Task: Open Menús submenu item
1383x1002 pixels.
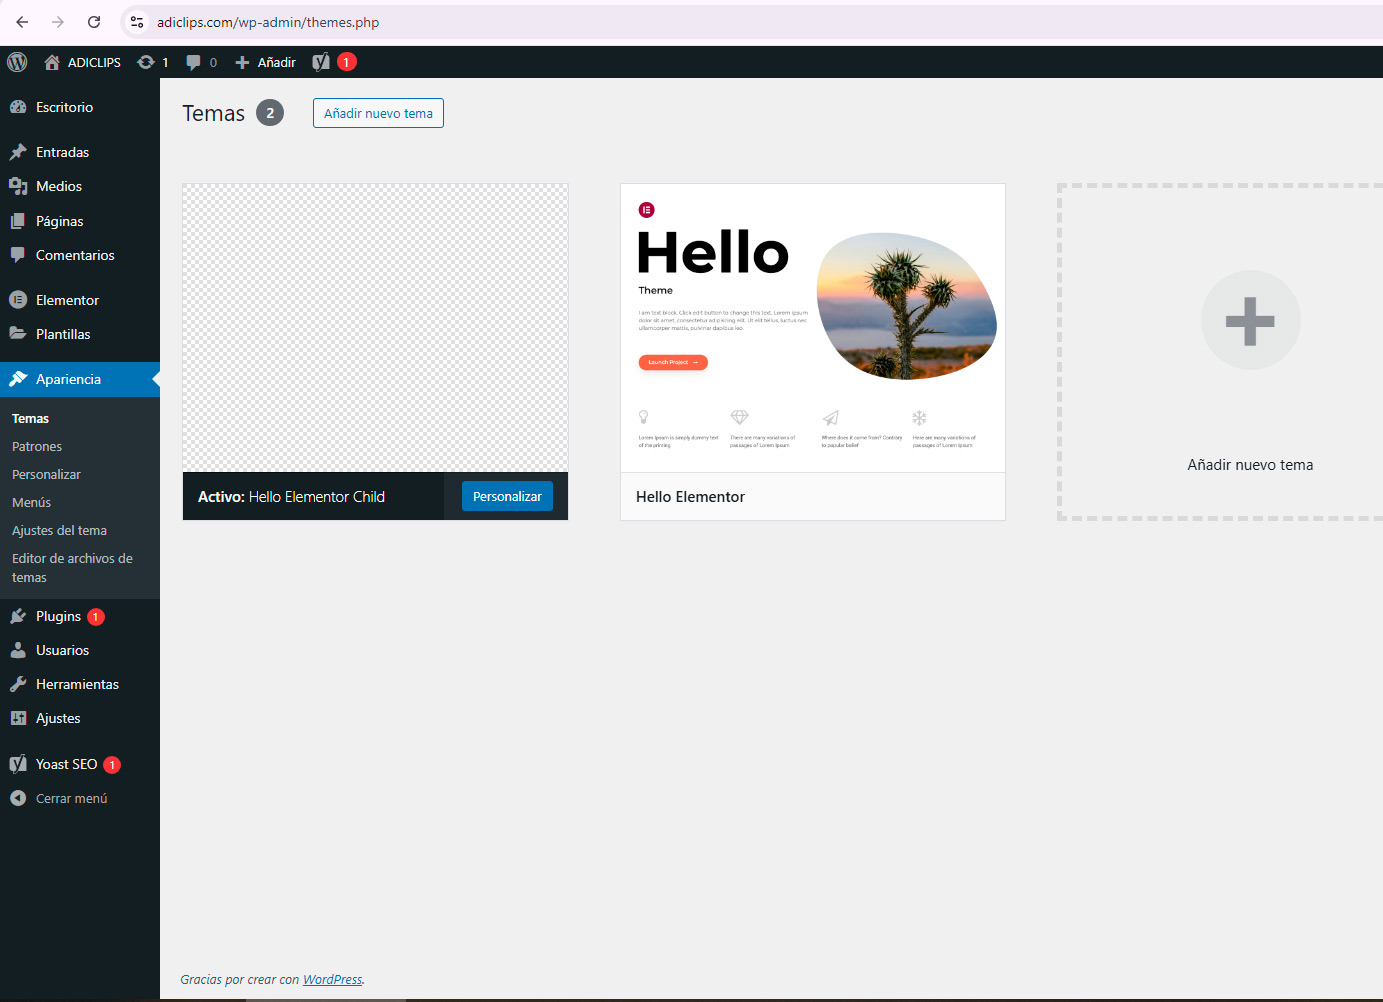Action: 31,503
